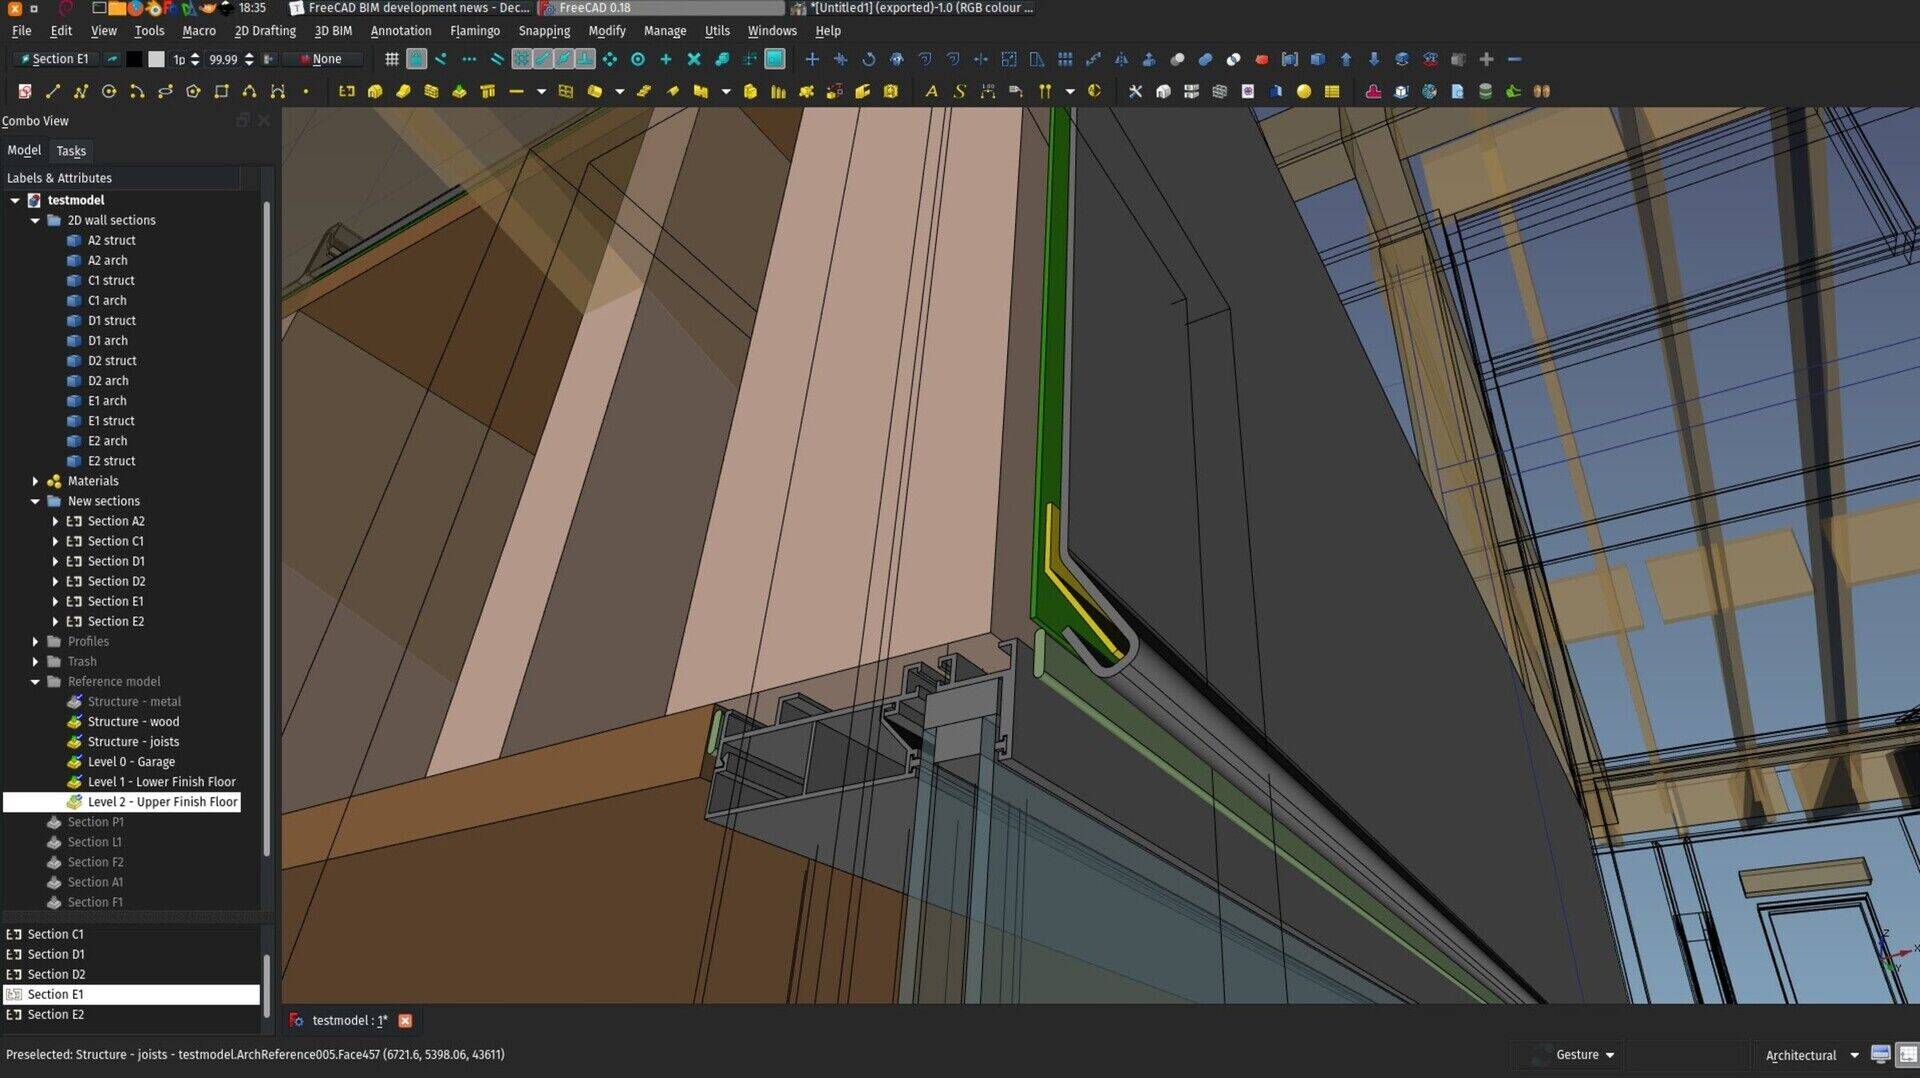This screenshot has height=1078, width=1920.
Task: Select the Move tool
Action: [813, 59]
